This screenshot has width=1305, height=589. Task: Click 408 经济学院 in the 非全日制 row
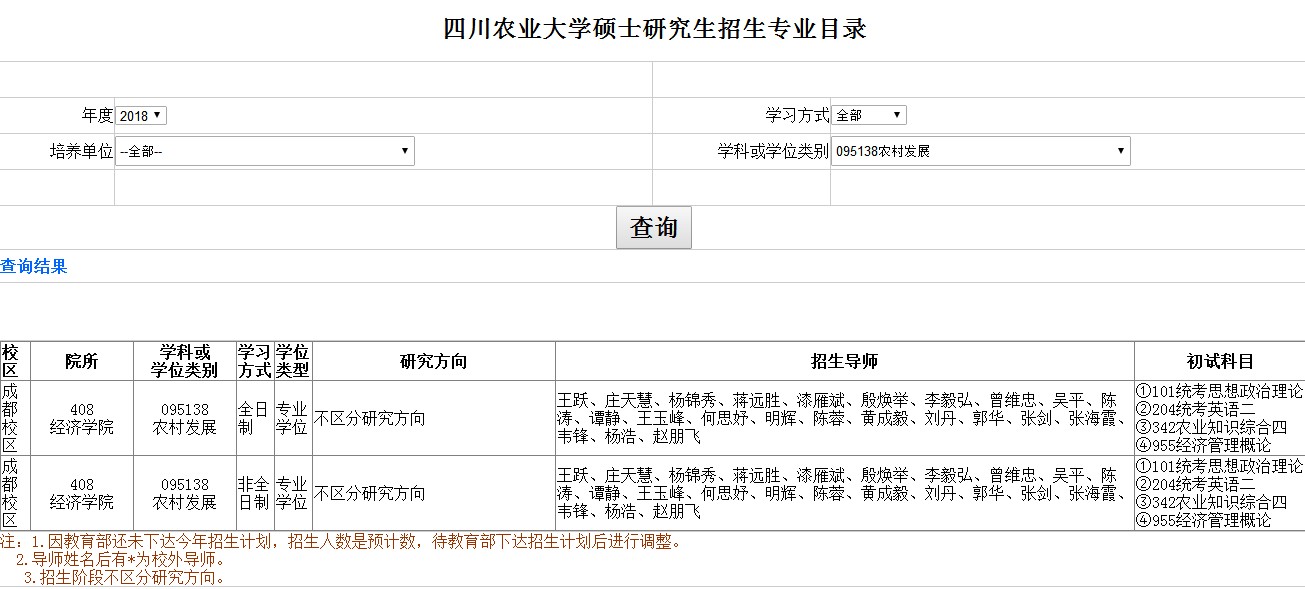coord(82,493)
